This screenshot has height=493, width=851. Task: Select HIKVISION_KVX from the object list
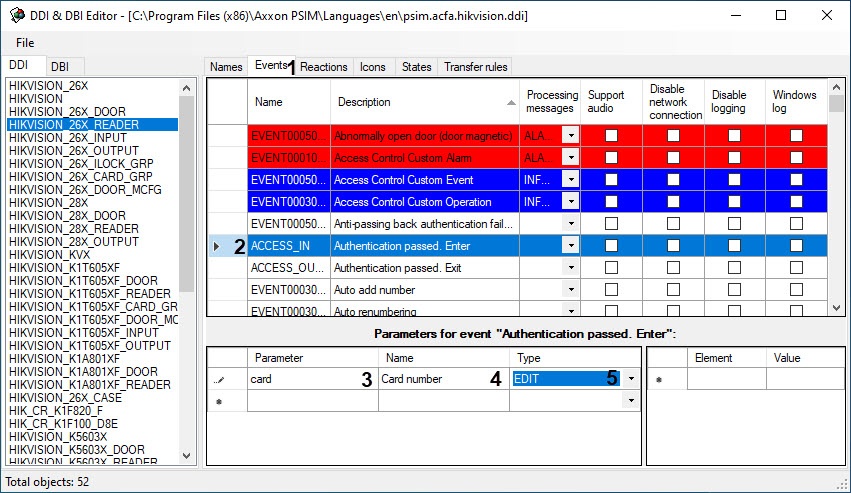(x=49, y=255)
